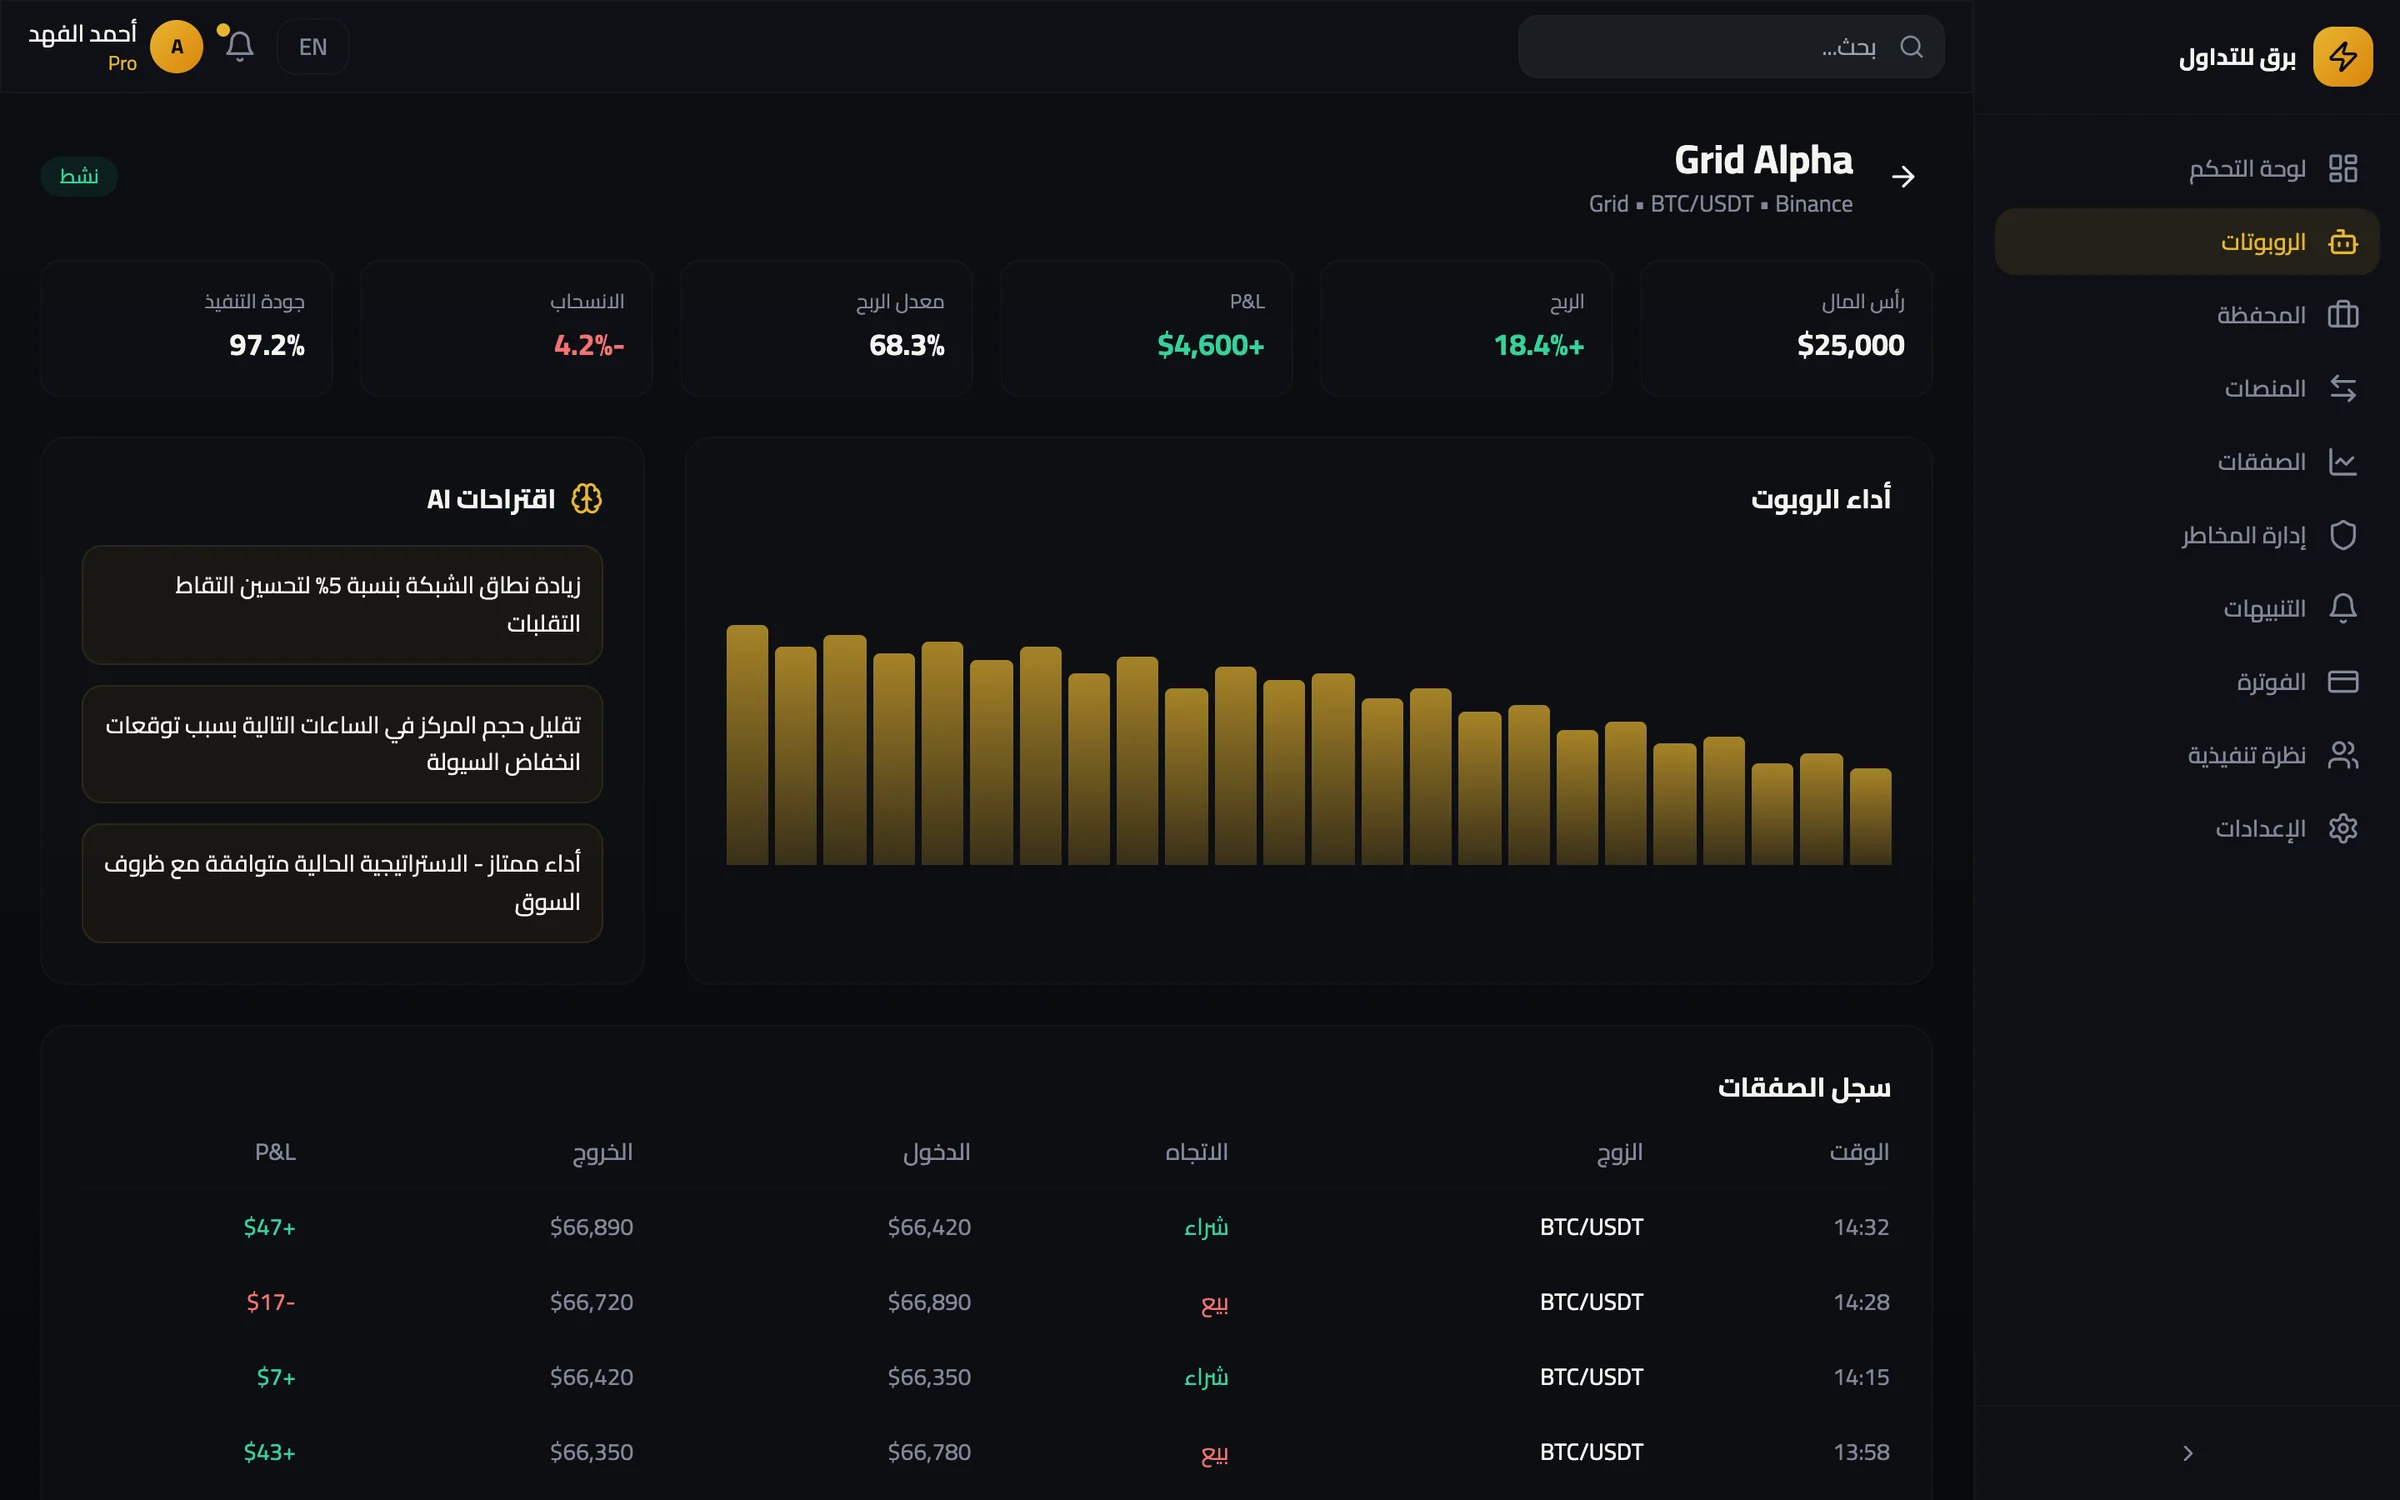Click إدارة المخاطر shield icon

click(x=2342, y=535)
